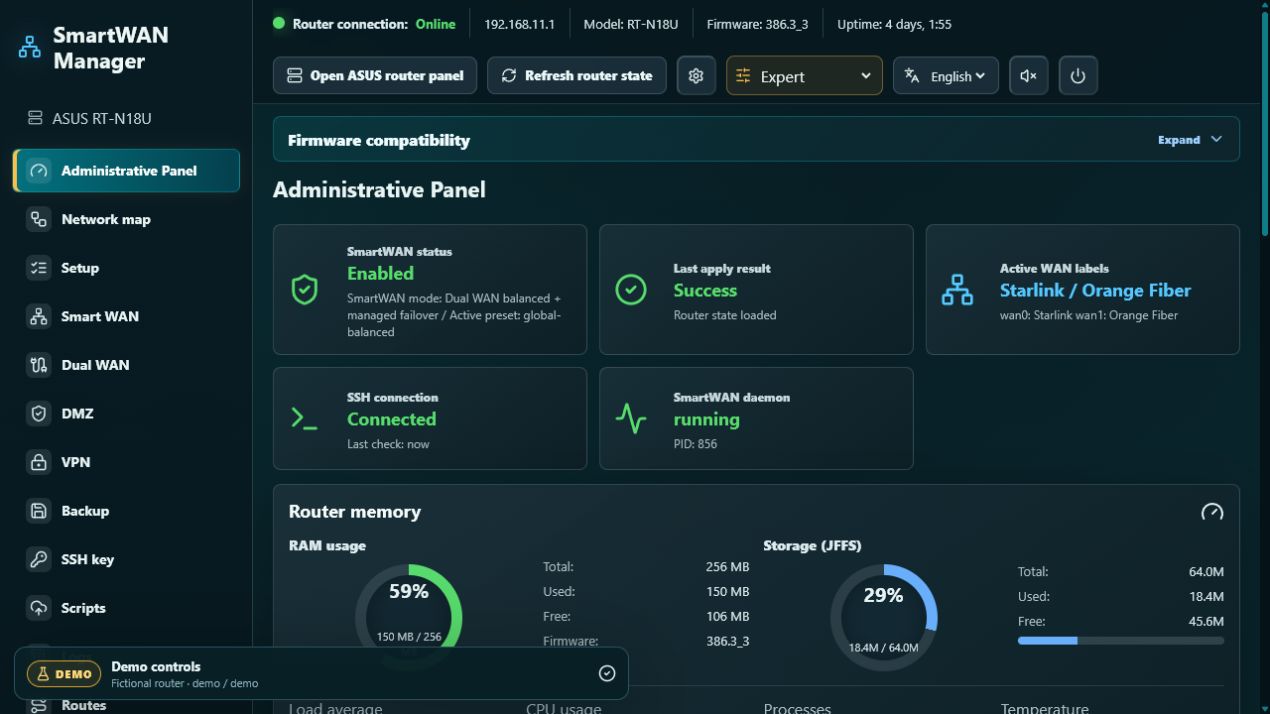This screenshot has width=1270, height=714.
Task: Click the Router memory gauge icon
Action: click(1212, 512)
